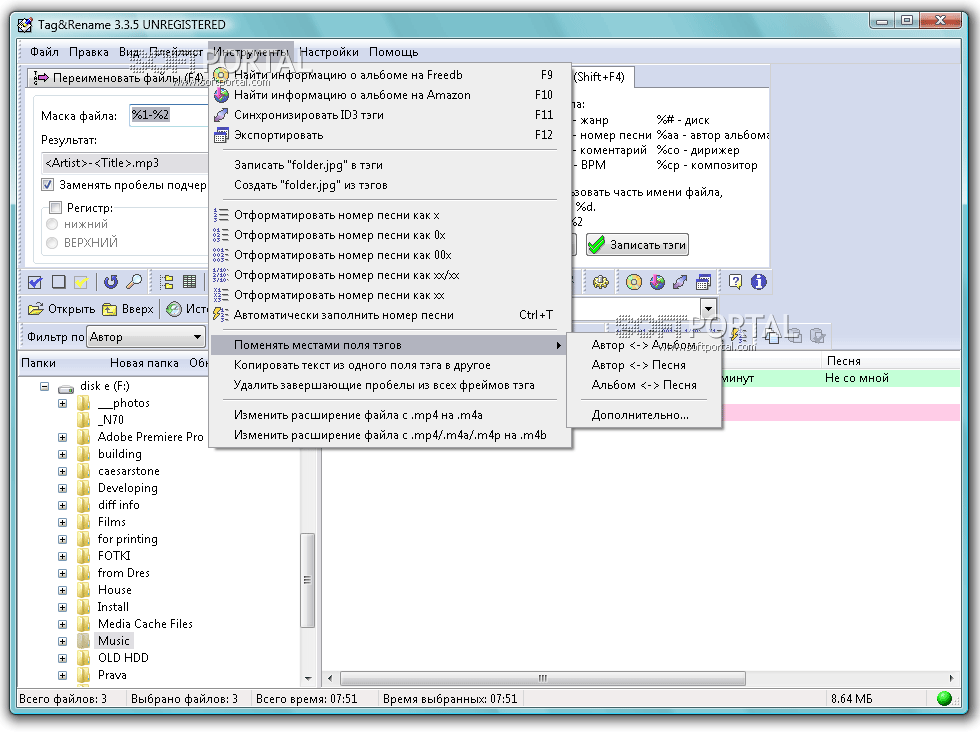The width and height of the screenshot is (980, 736).
Task: Click the file list horizontal scrollbar thumb
Action: (x=542, y=678)
